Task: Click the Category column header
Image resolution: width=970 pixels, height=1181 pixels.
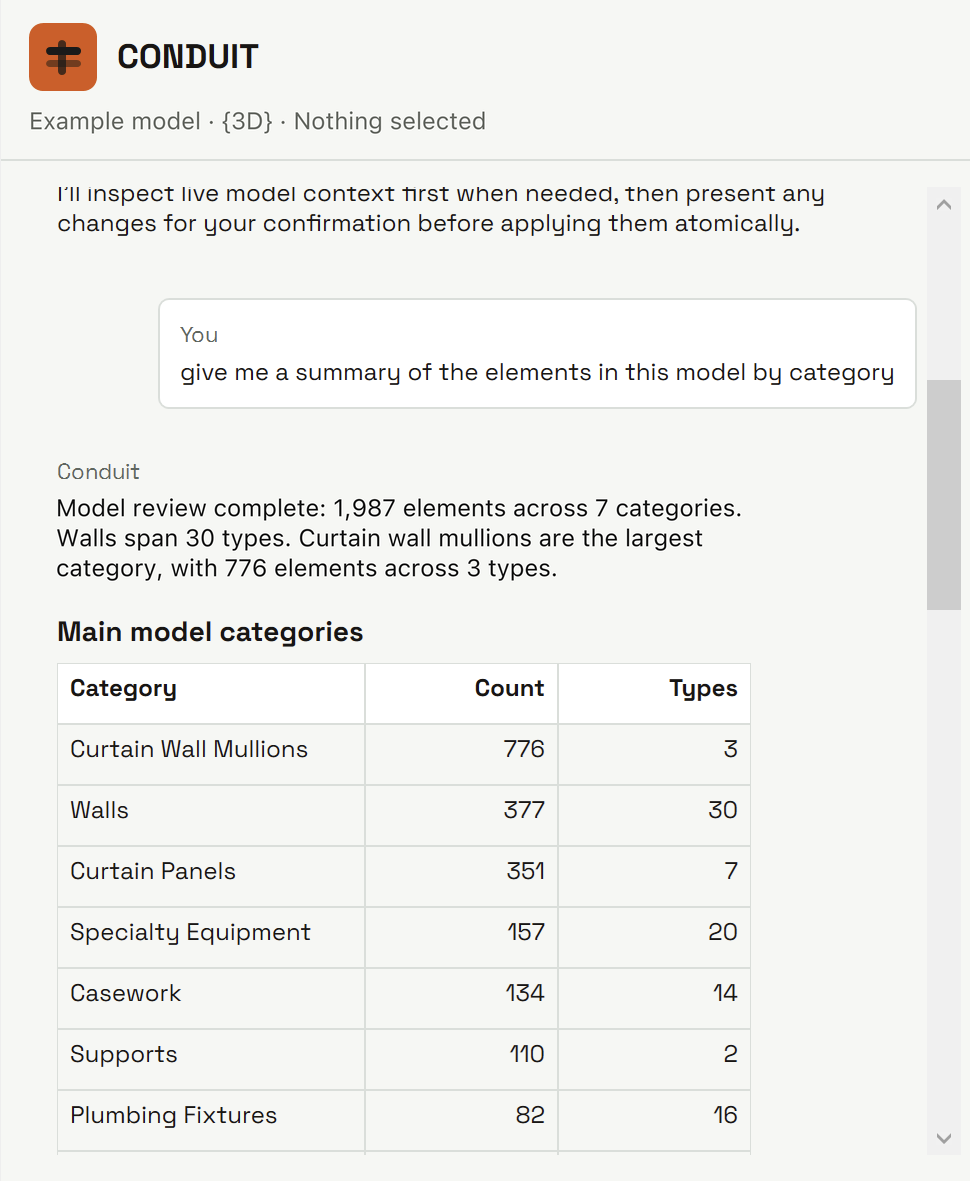Action: (x=212, y=694)
